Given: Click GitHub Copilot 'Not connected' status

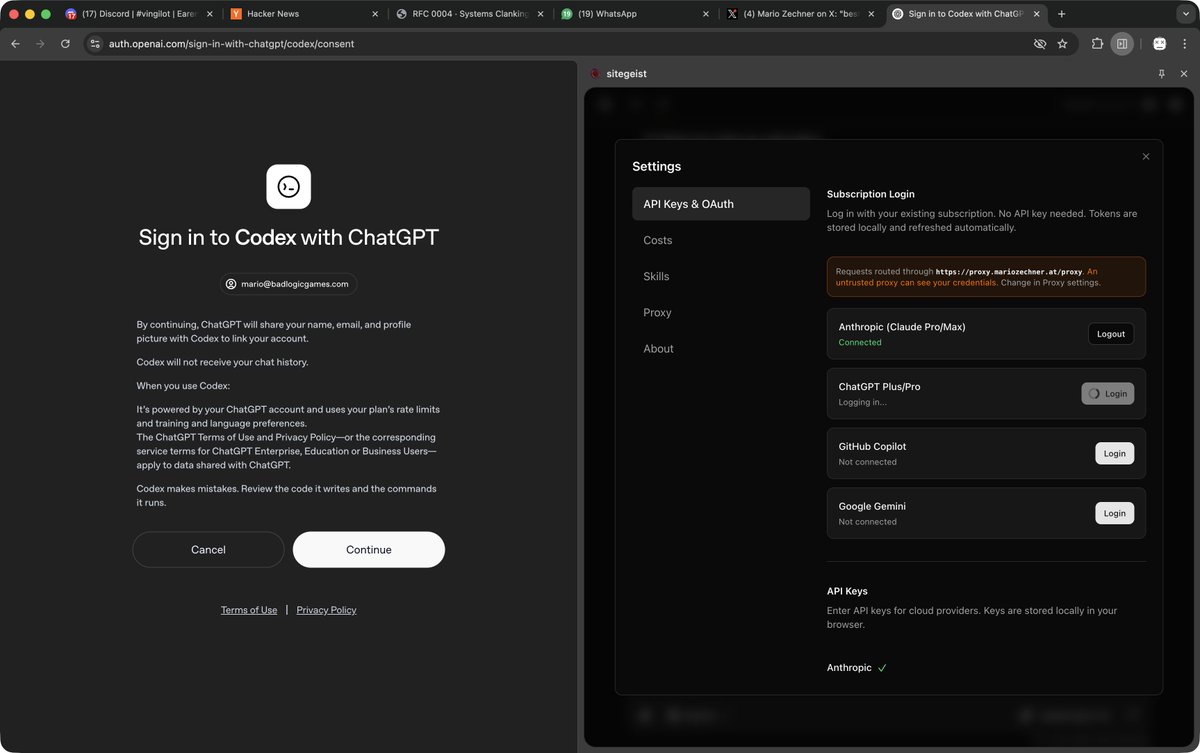Looking at the screenshot, I should [867, 462].
